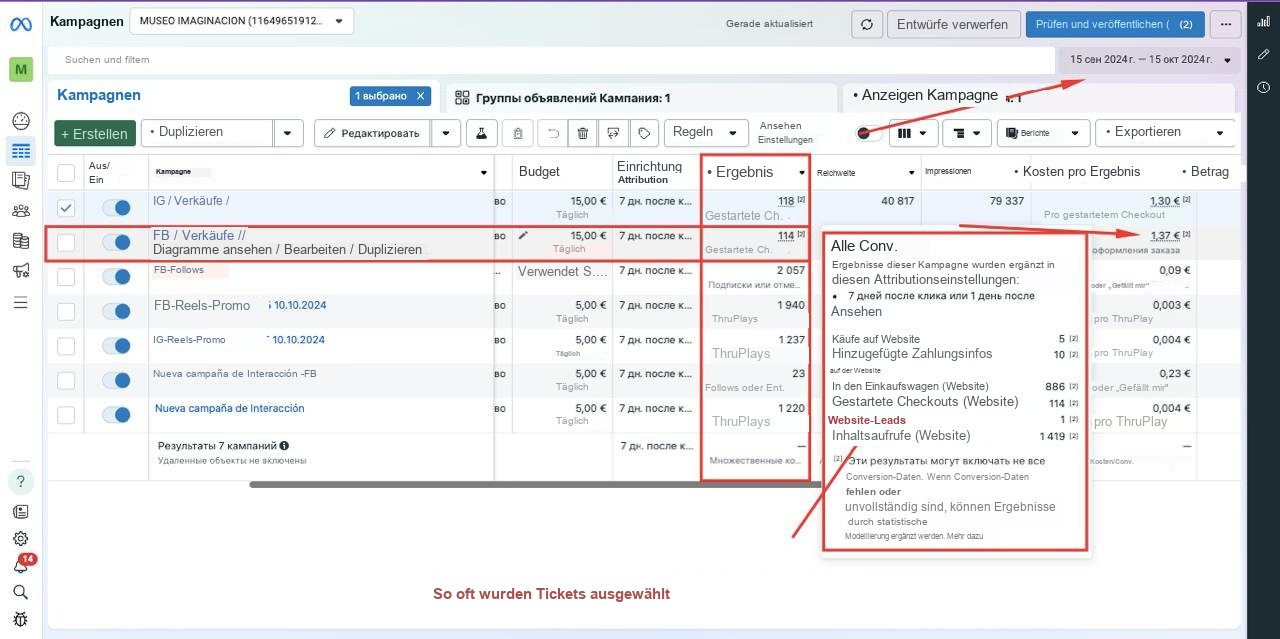Turn off the IG / Verkäufe campaign switch

coord(116,208)
